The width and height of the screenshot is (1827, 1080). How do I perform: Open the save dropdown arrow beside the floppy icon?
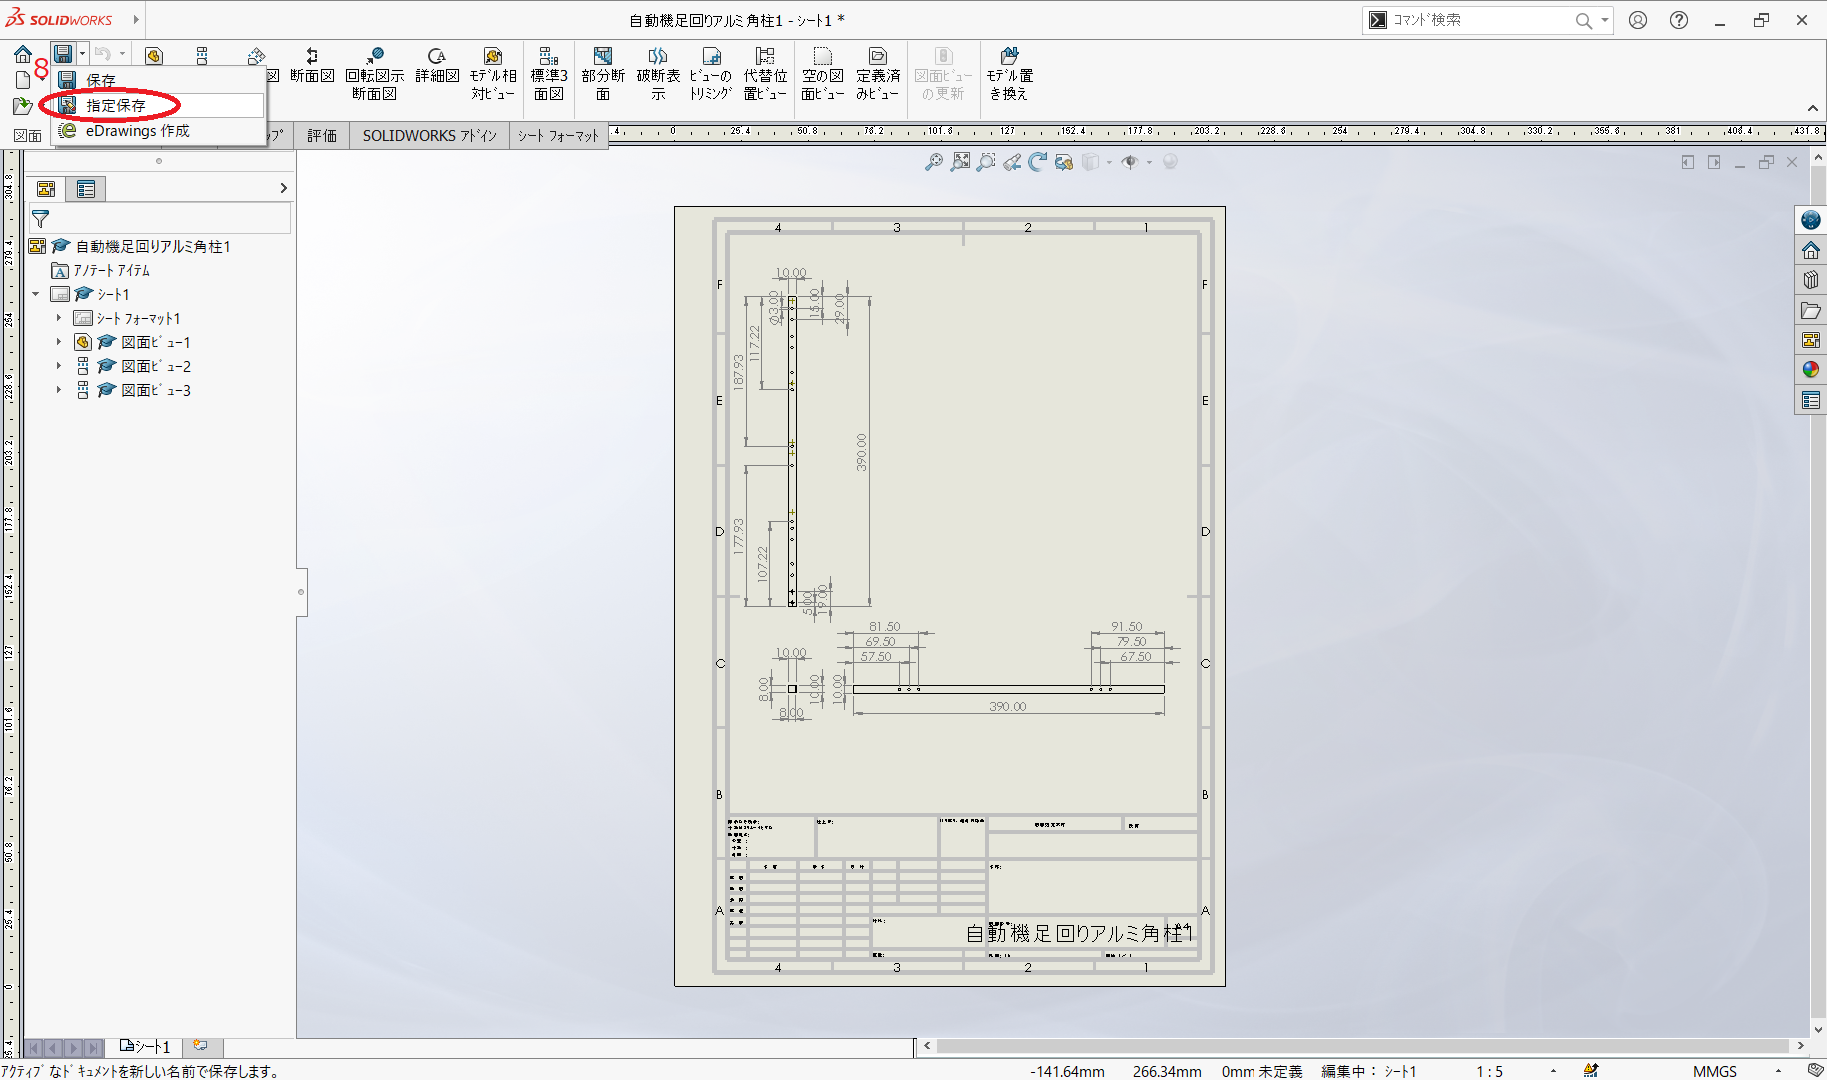82,54
